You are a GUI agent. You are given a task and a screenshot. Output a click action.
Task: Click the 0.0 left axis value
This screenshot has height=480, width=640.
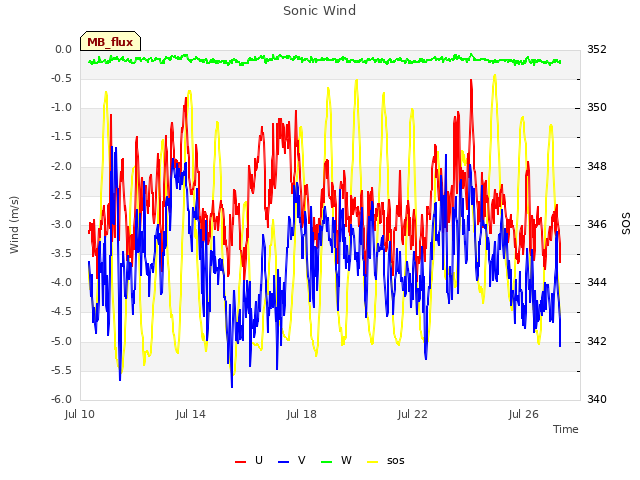(64, 49)
